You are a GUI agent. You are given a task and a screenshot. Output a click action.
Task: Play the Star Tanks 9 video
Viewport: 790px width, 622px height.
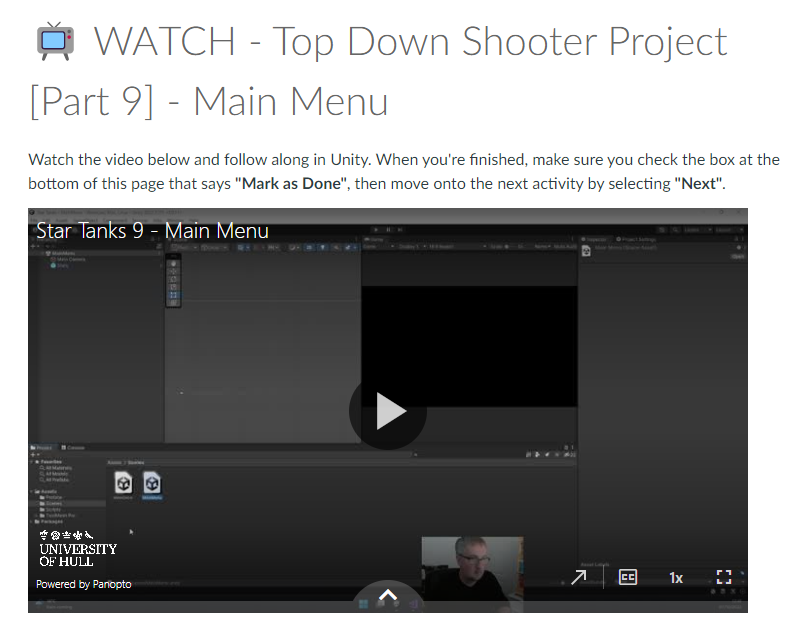pos(388,410)
